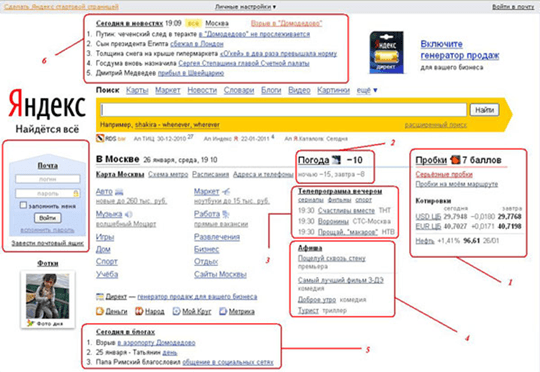Open расширенный поиск link
This screenshot has height=372, width=540.
point(436,125)
